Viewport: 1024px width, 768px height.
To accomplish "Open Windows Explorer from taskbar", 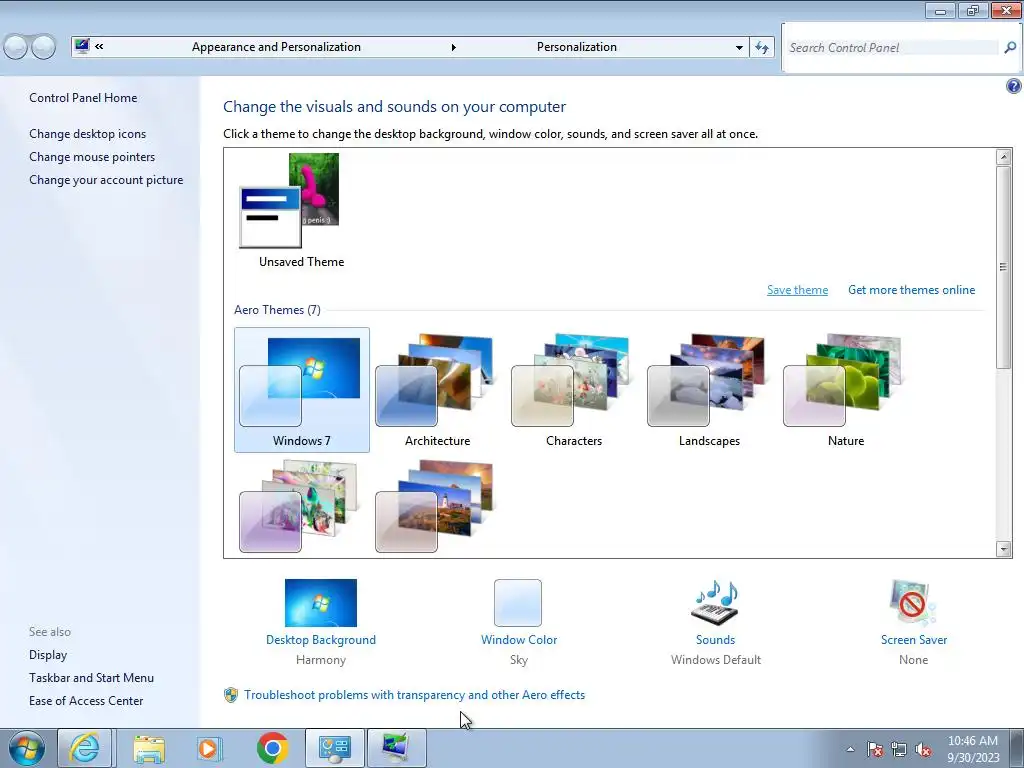I will point(149,748).
